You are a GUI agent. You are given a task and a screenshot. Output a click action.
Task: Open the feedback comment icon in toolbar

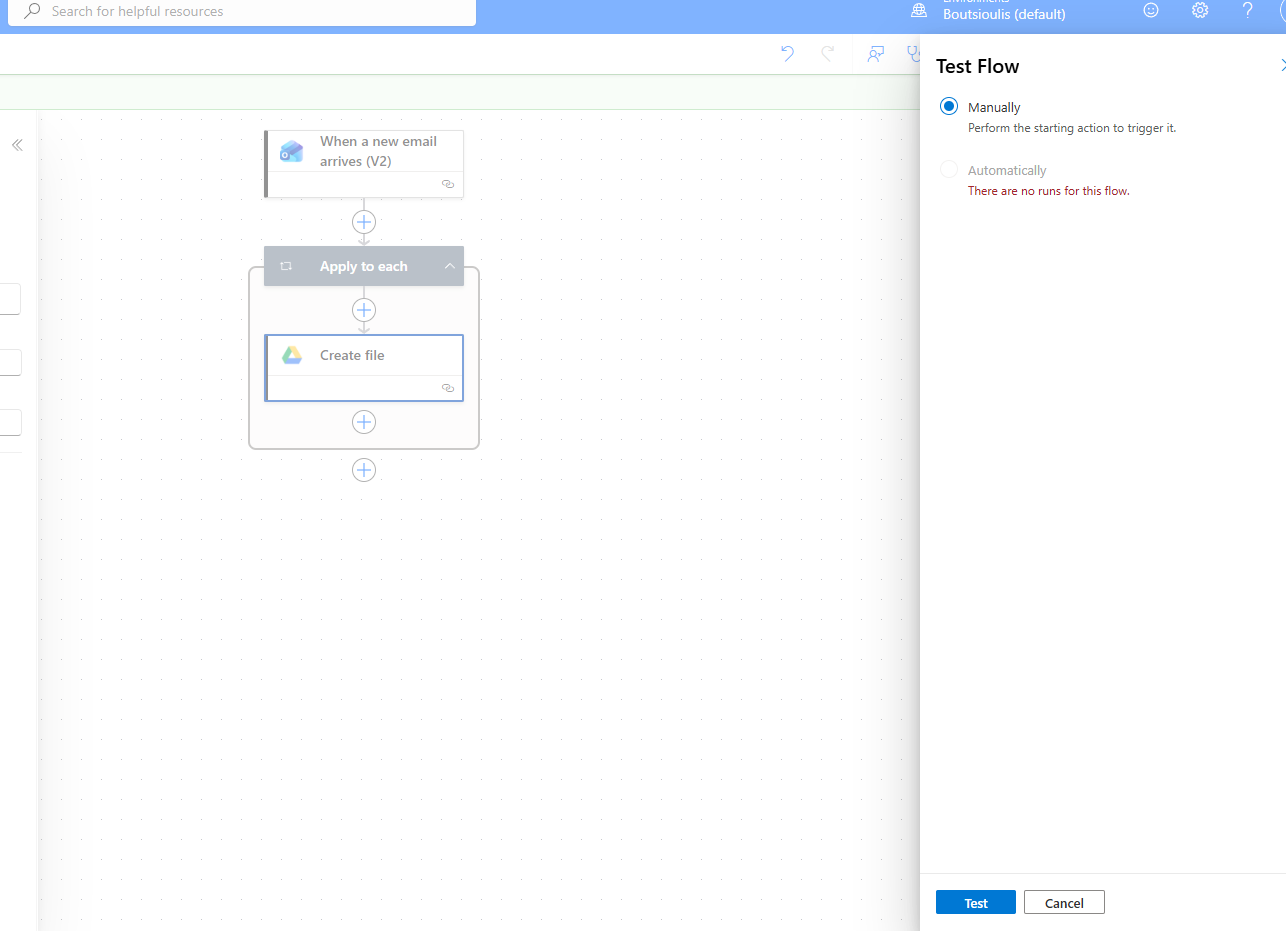(876, 54)
